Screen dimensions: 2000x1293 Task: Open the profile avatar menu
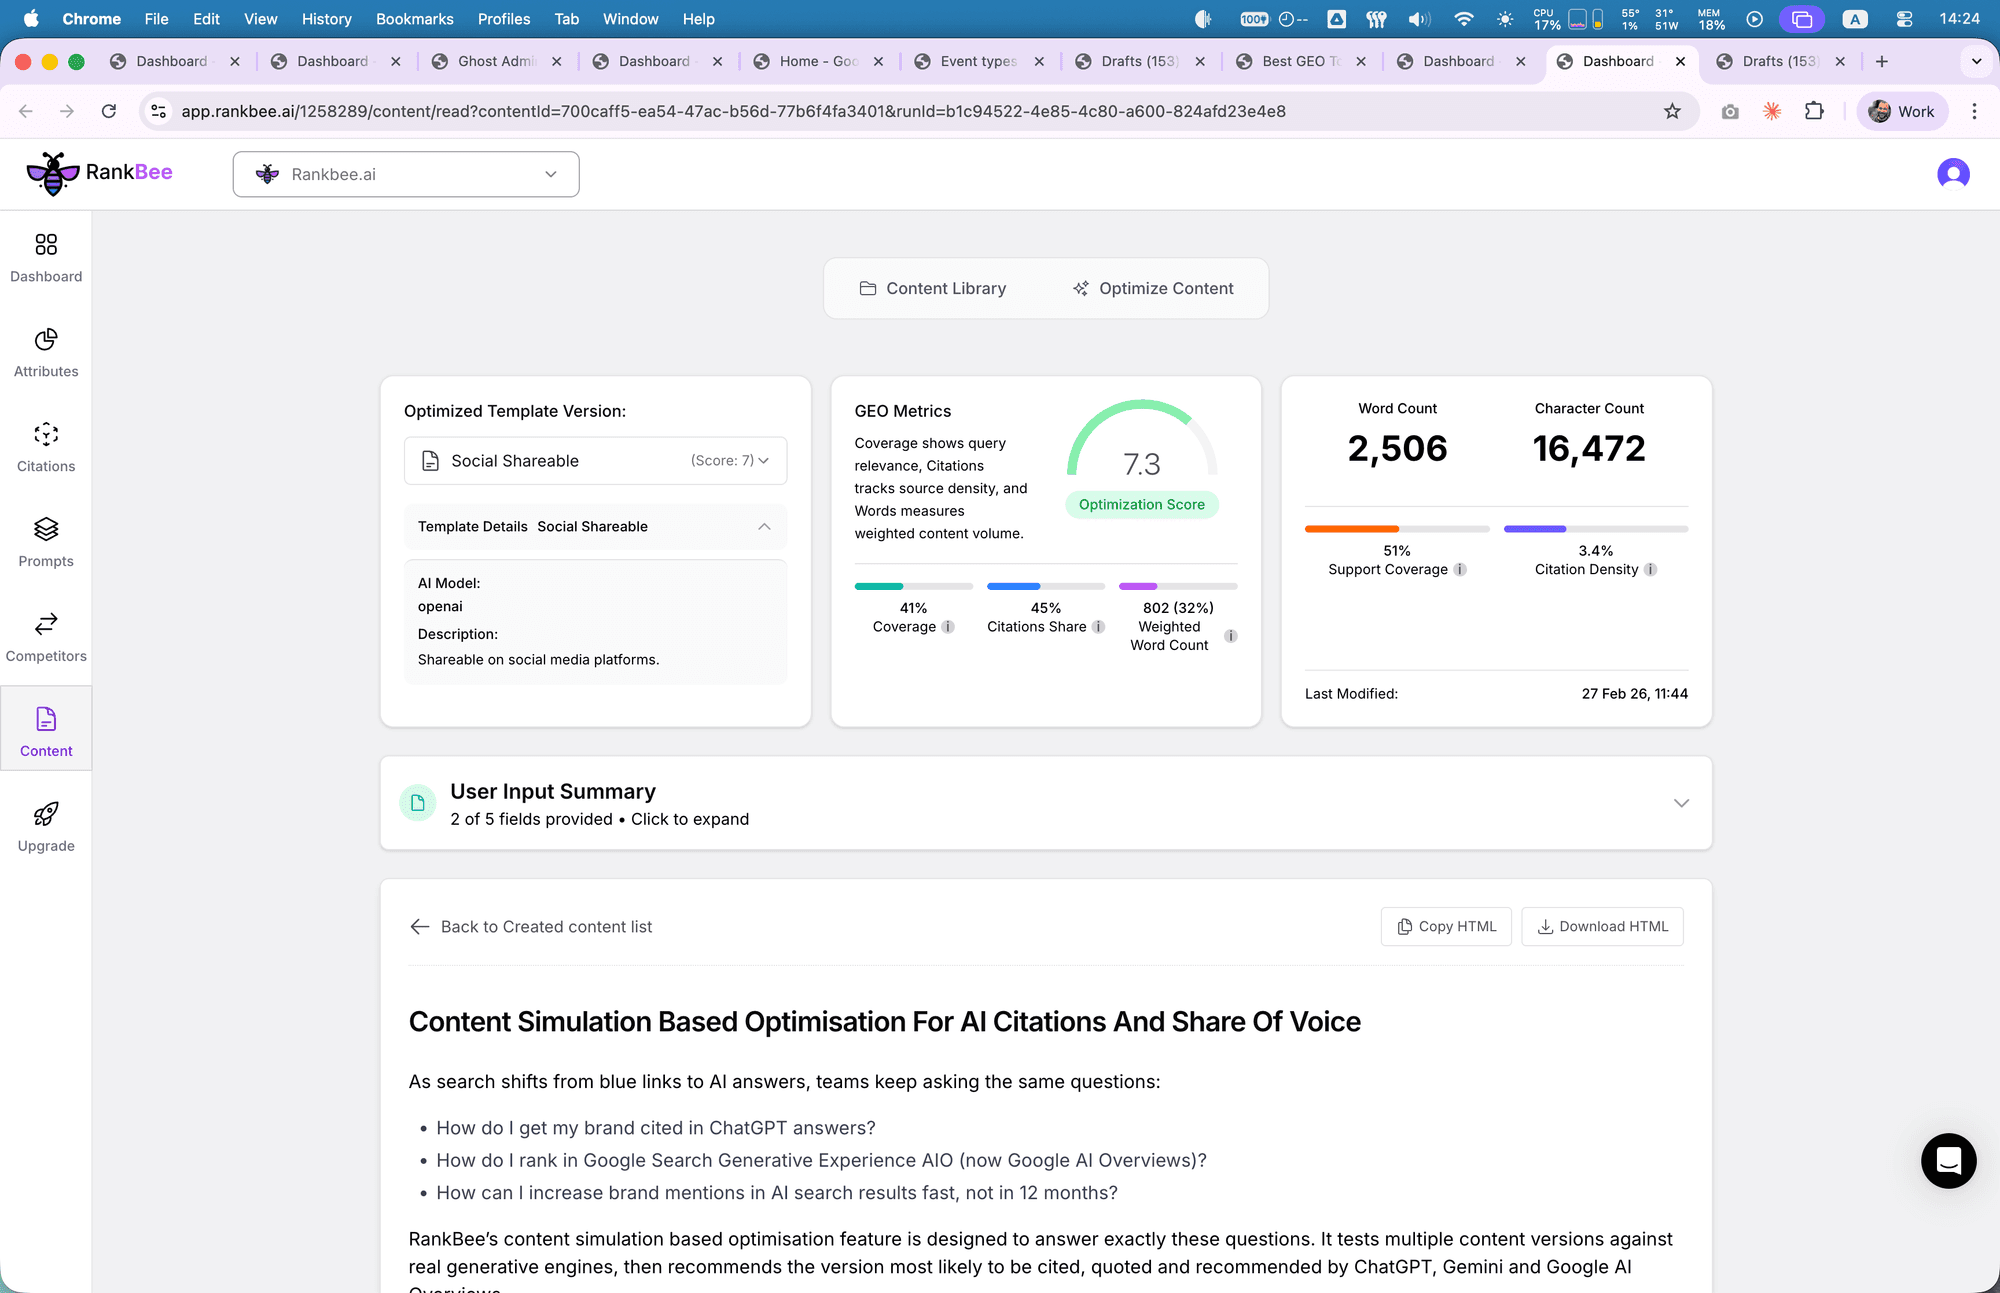pyautogui.click(x=1953, y=173)
